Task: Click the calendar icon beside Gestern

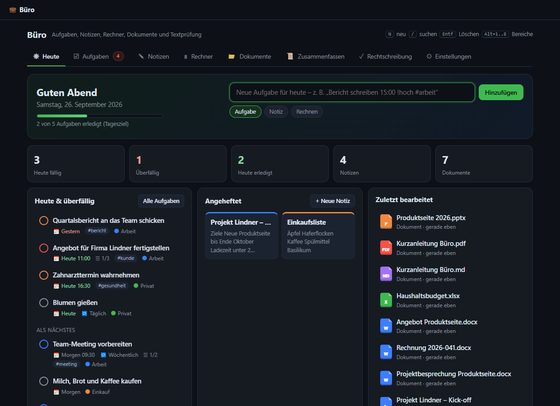Action: (56, 231)
